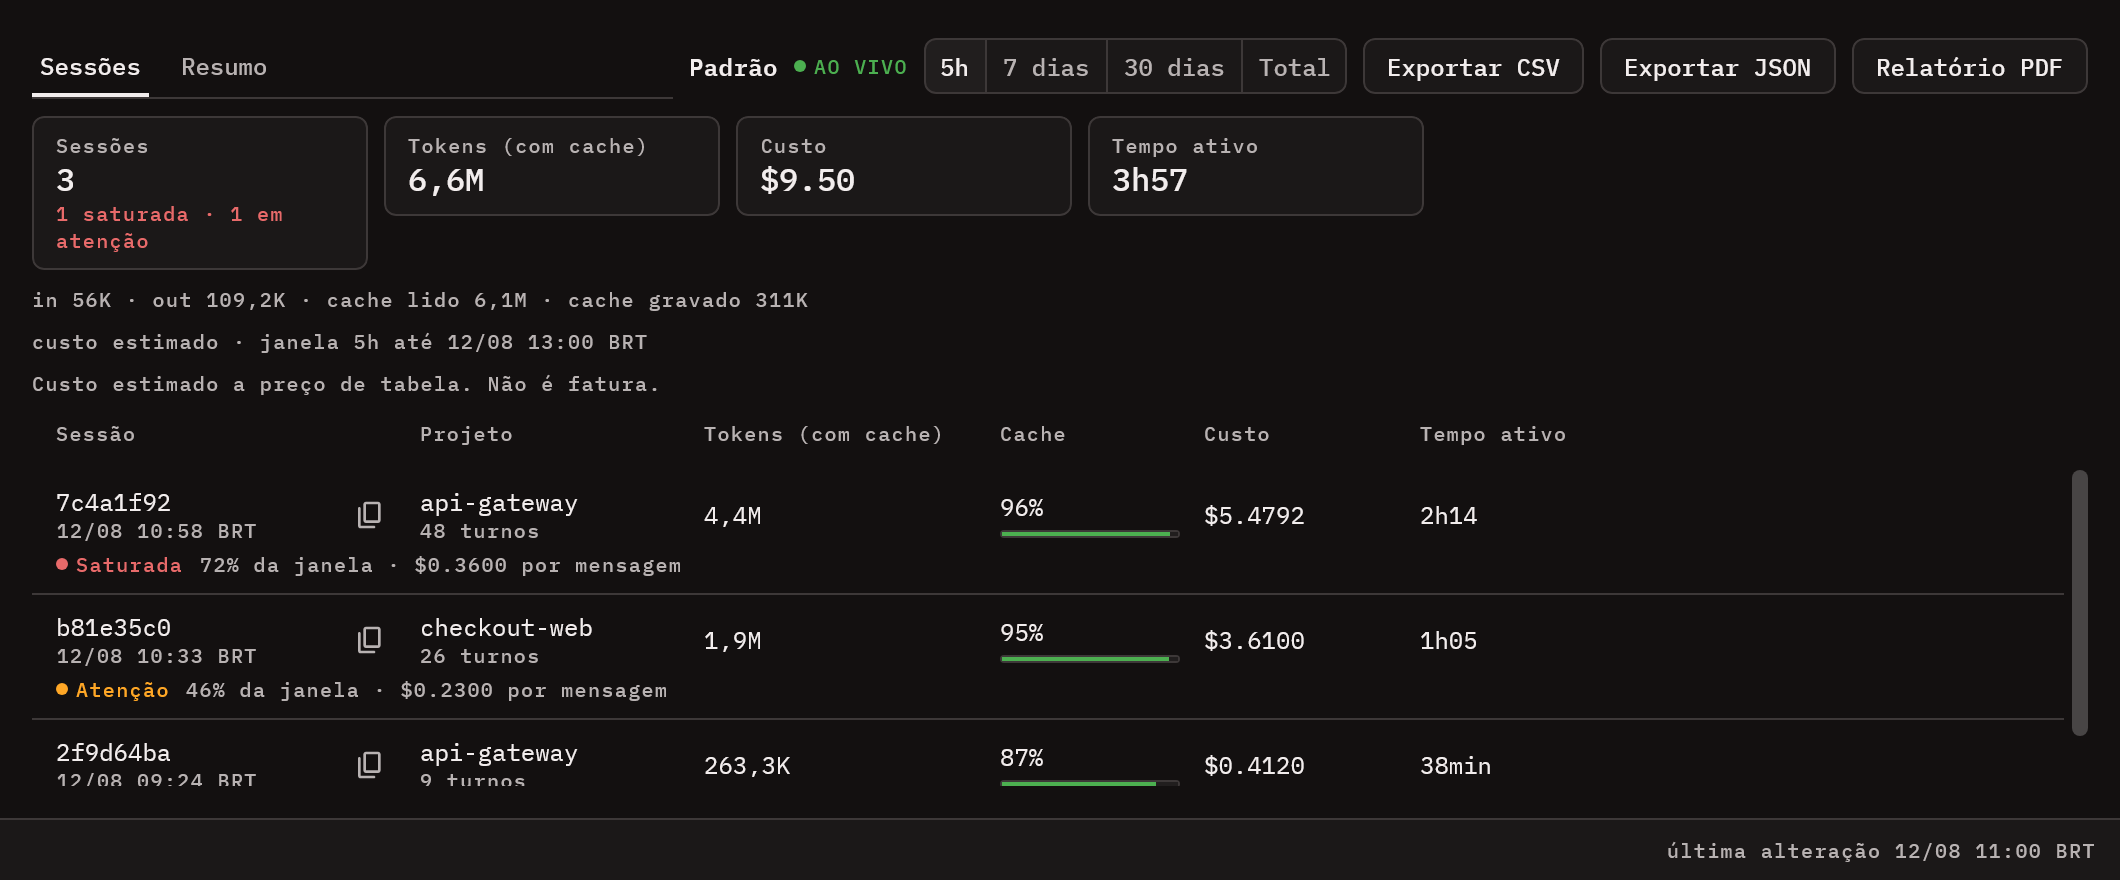Click the última alteração timestamp
Screen dimensions: 2120x880
pos(1880,851)
